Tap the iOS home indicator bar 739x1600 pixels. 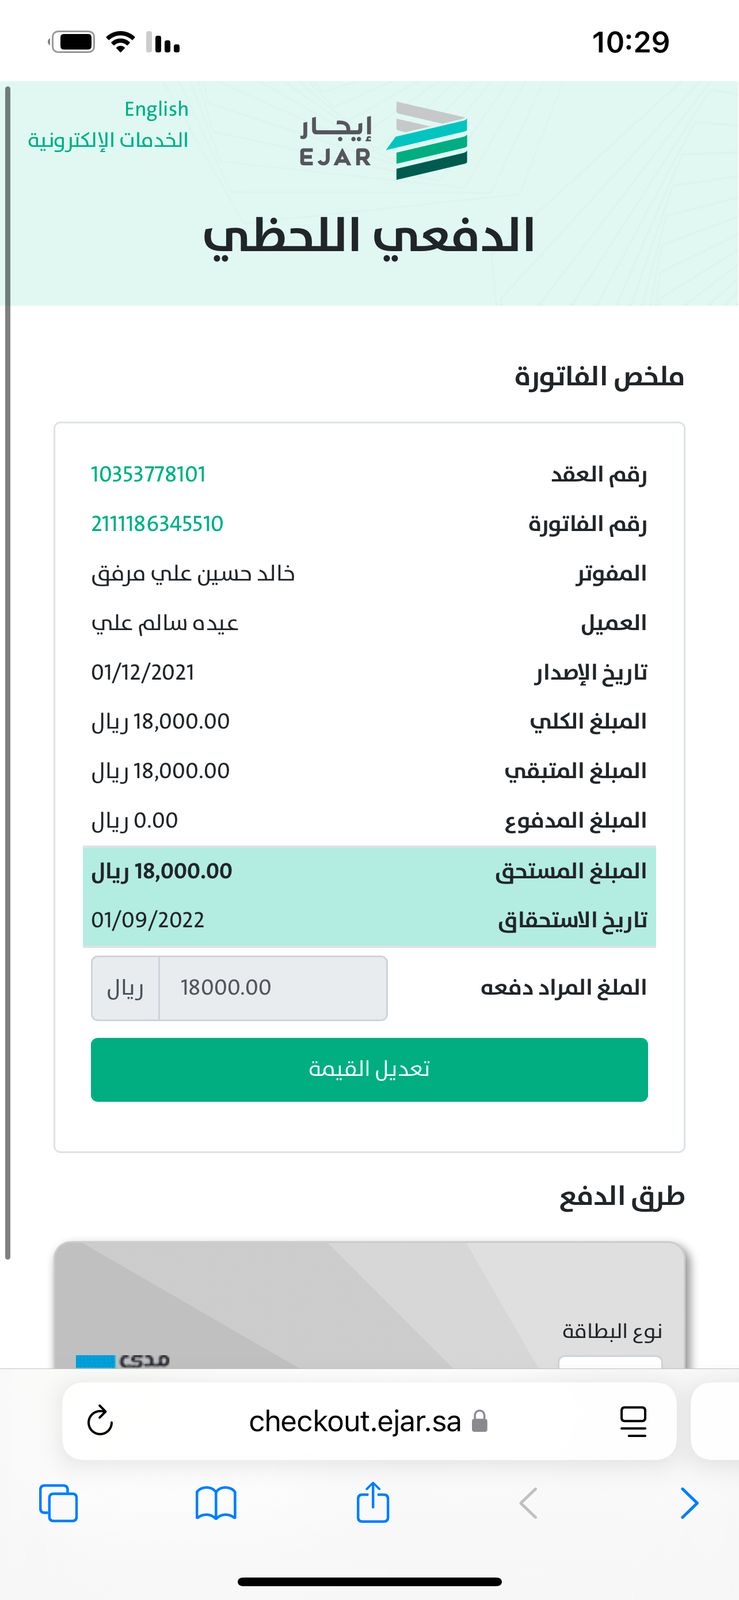point(369,1582)
